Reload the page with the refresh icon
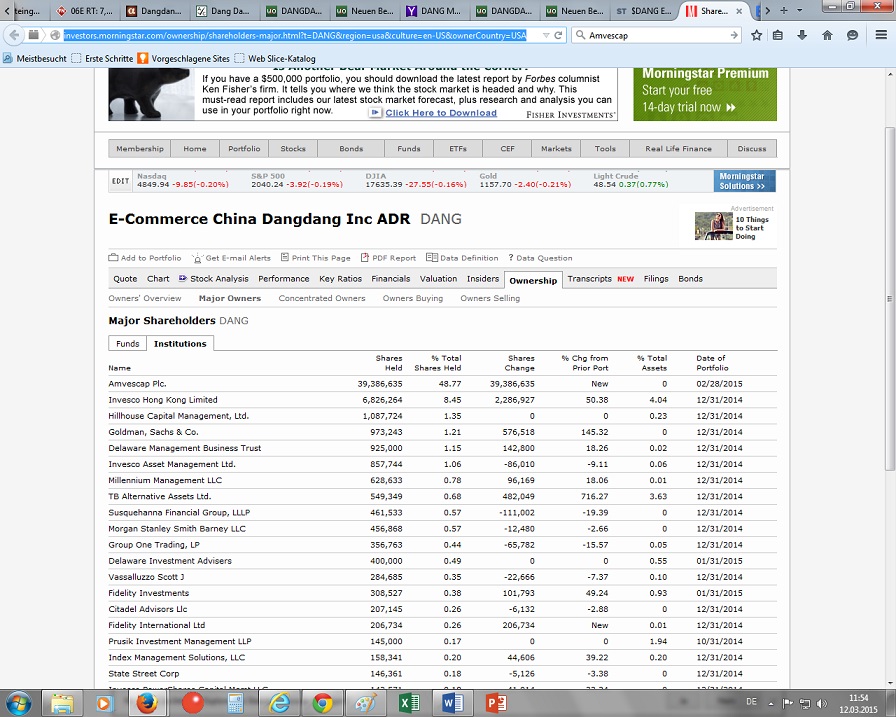 [556, 34]
